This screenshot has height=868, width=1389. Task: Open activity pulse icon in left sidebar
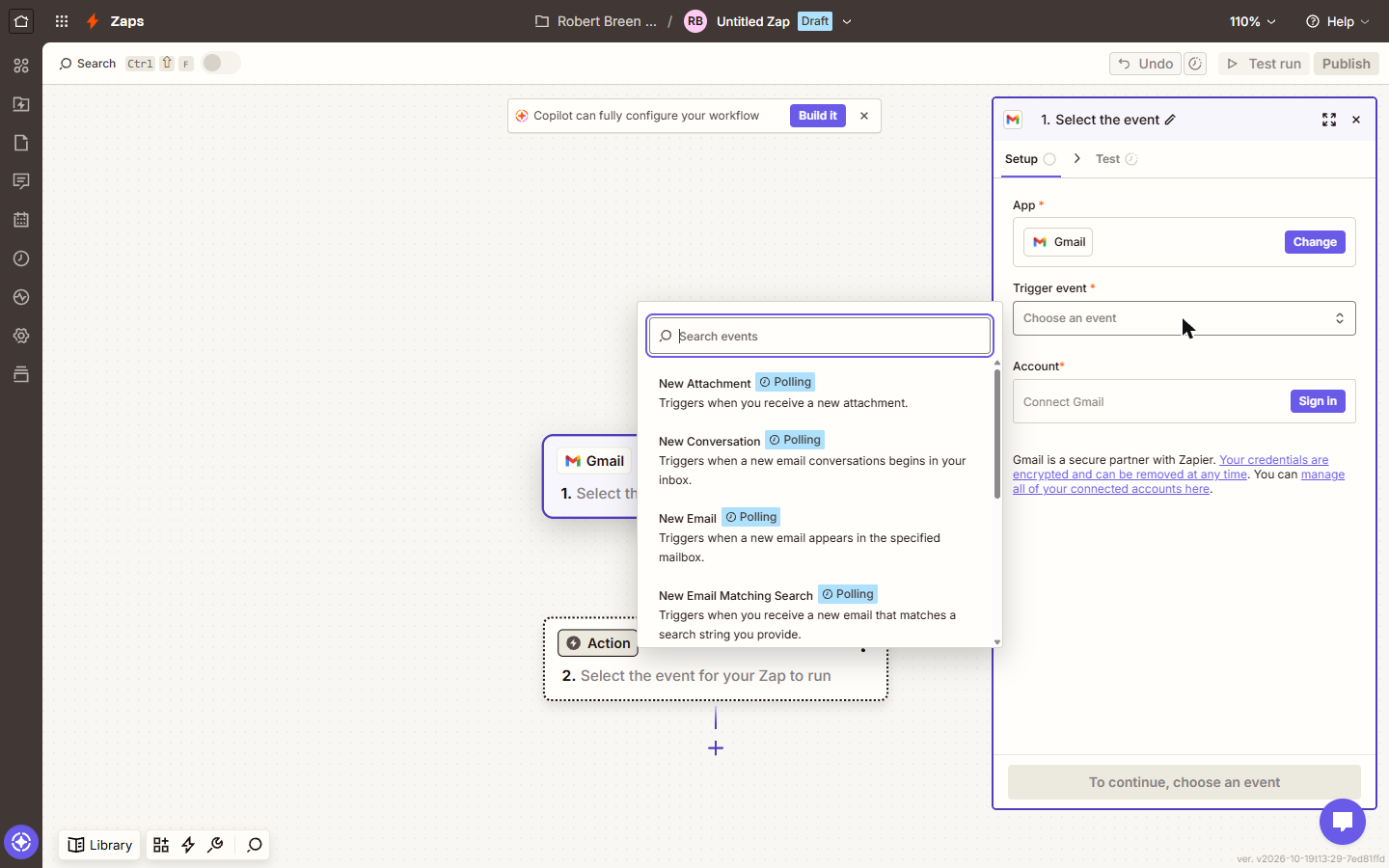point(21,297)
